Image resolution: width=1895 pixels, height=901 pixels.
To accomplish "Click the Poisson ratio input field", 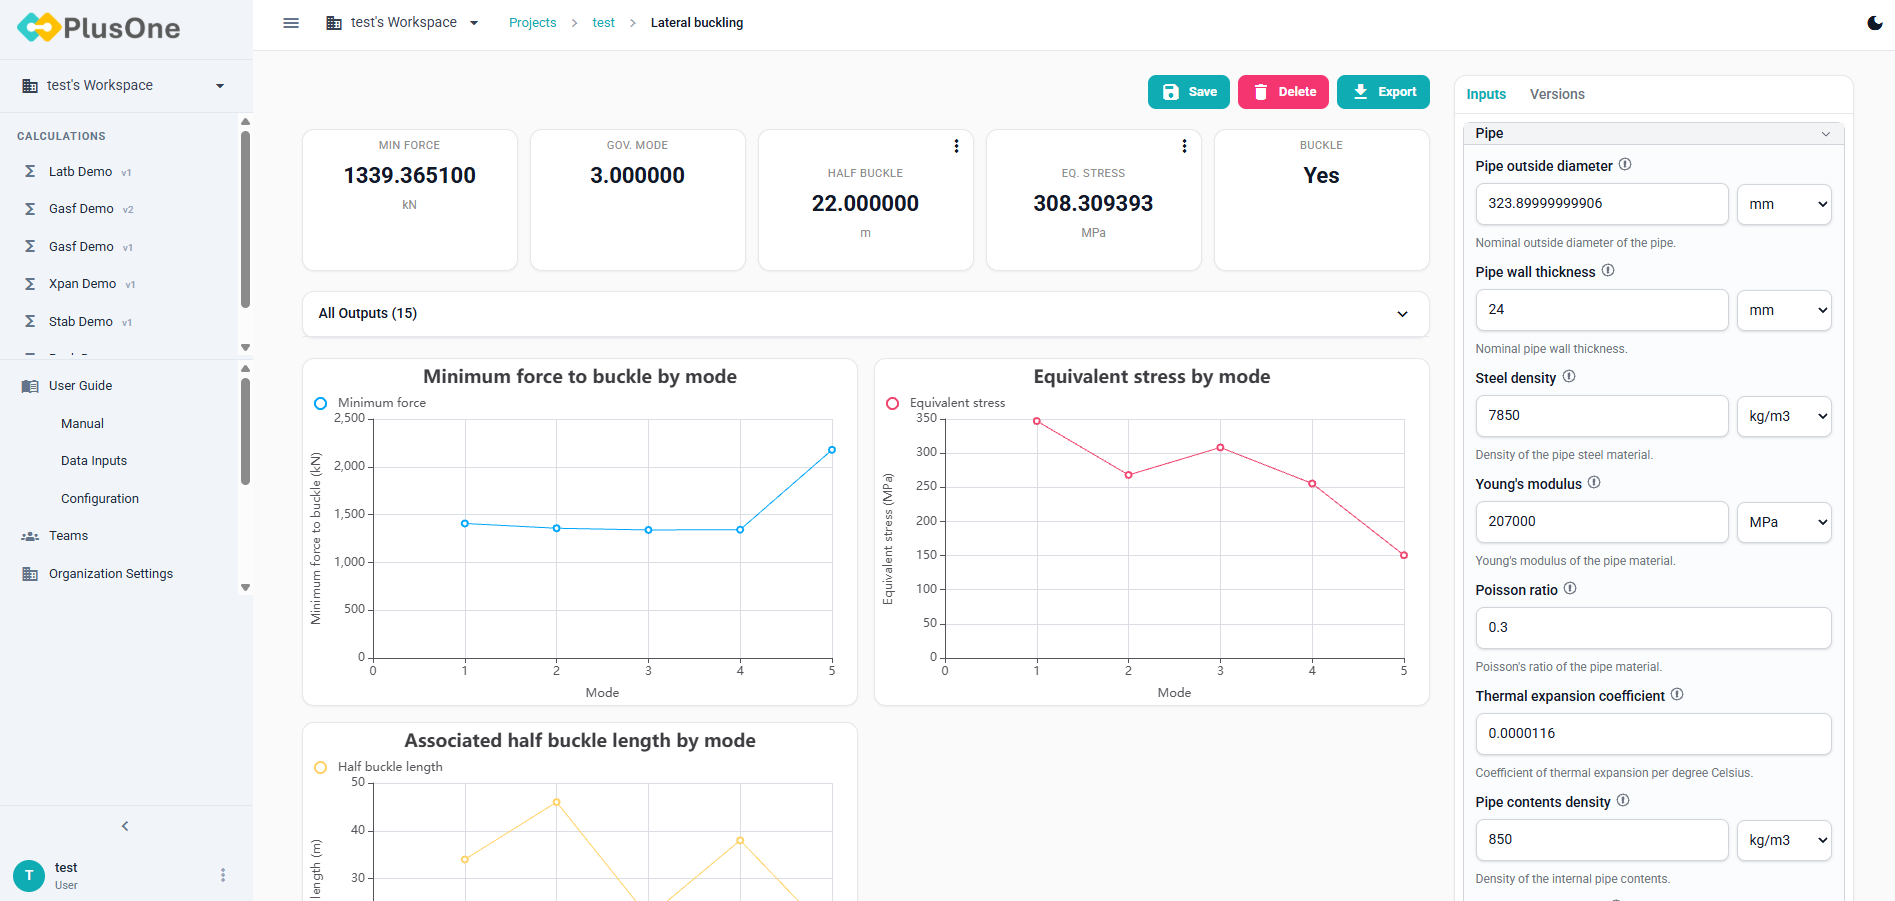I will click(x=1653, y=628).
